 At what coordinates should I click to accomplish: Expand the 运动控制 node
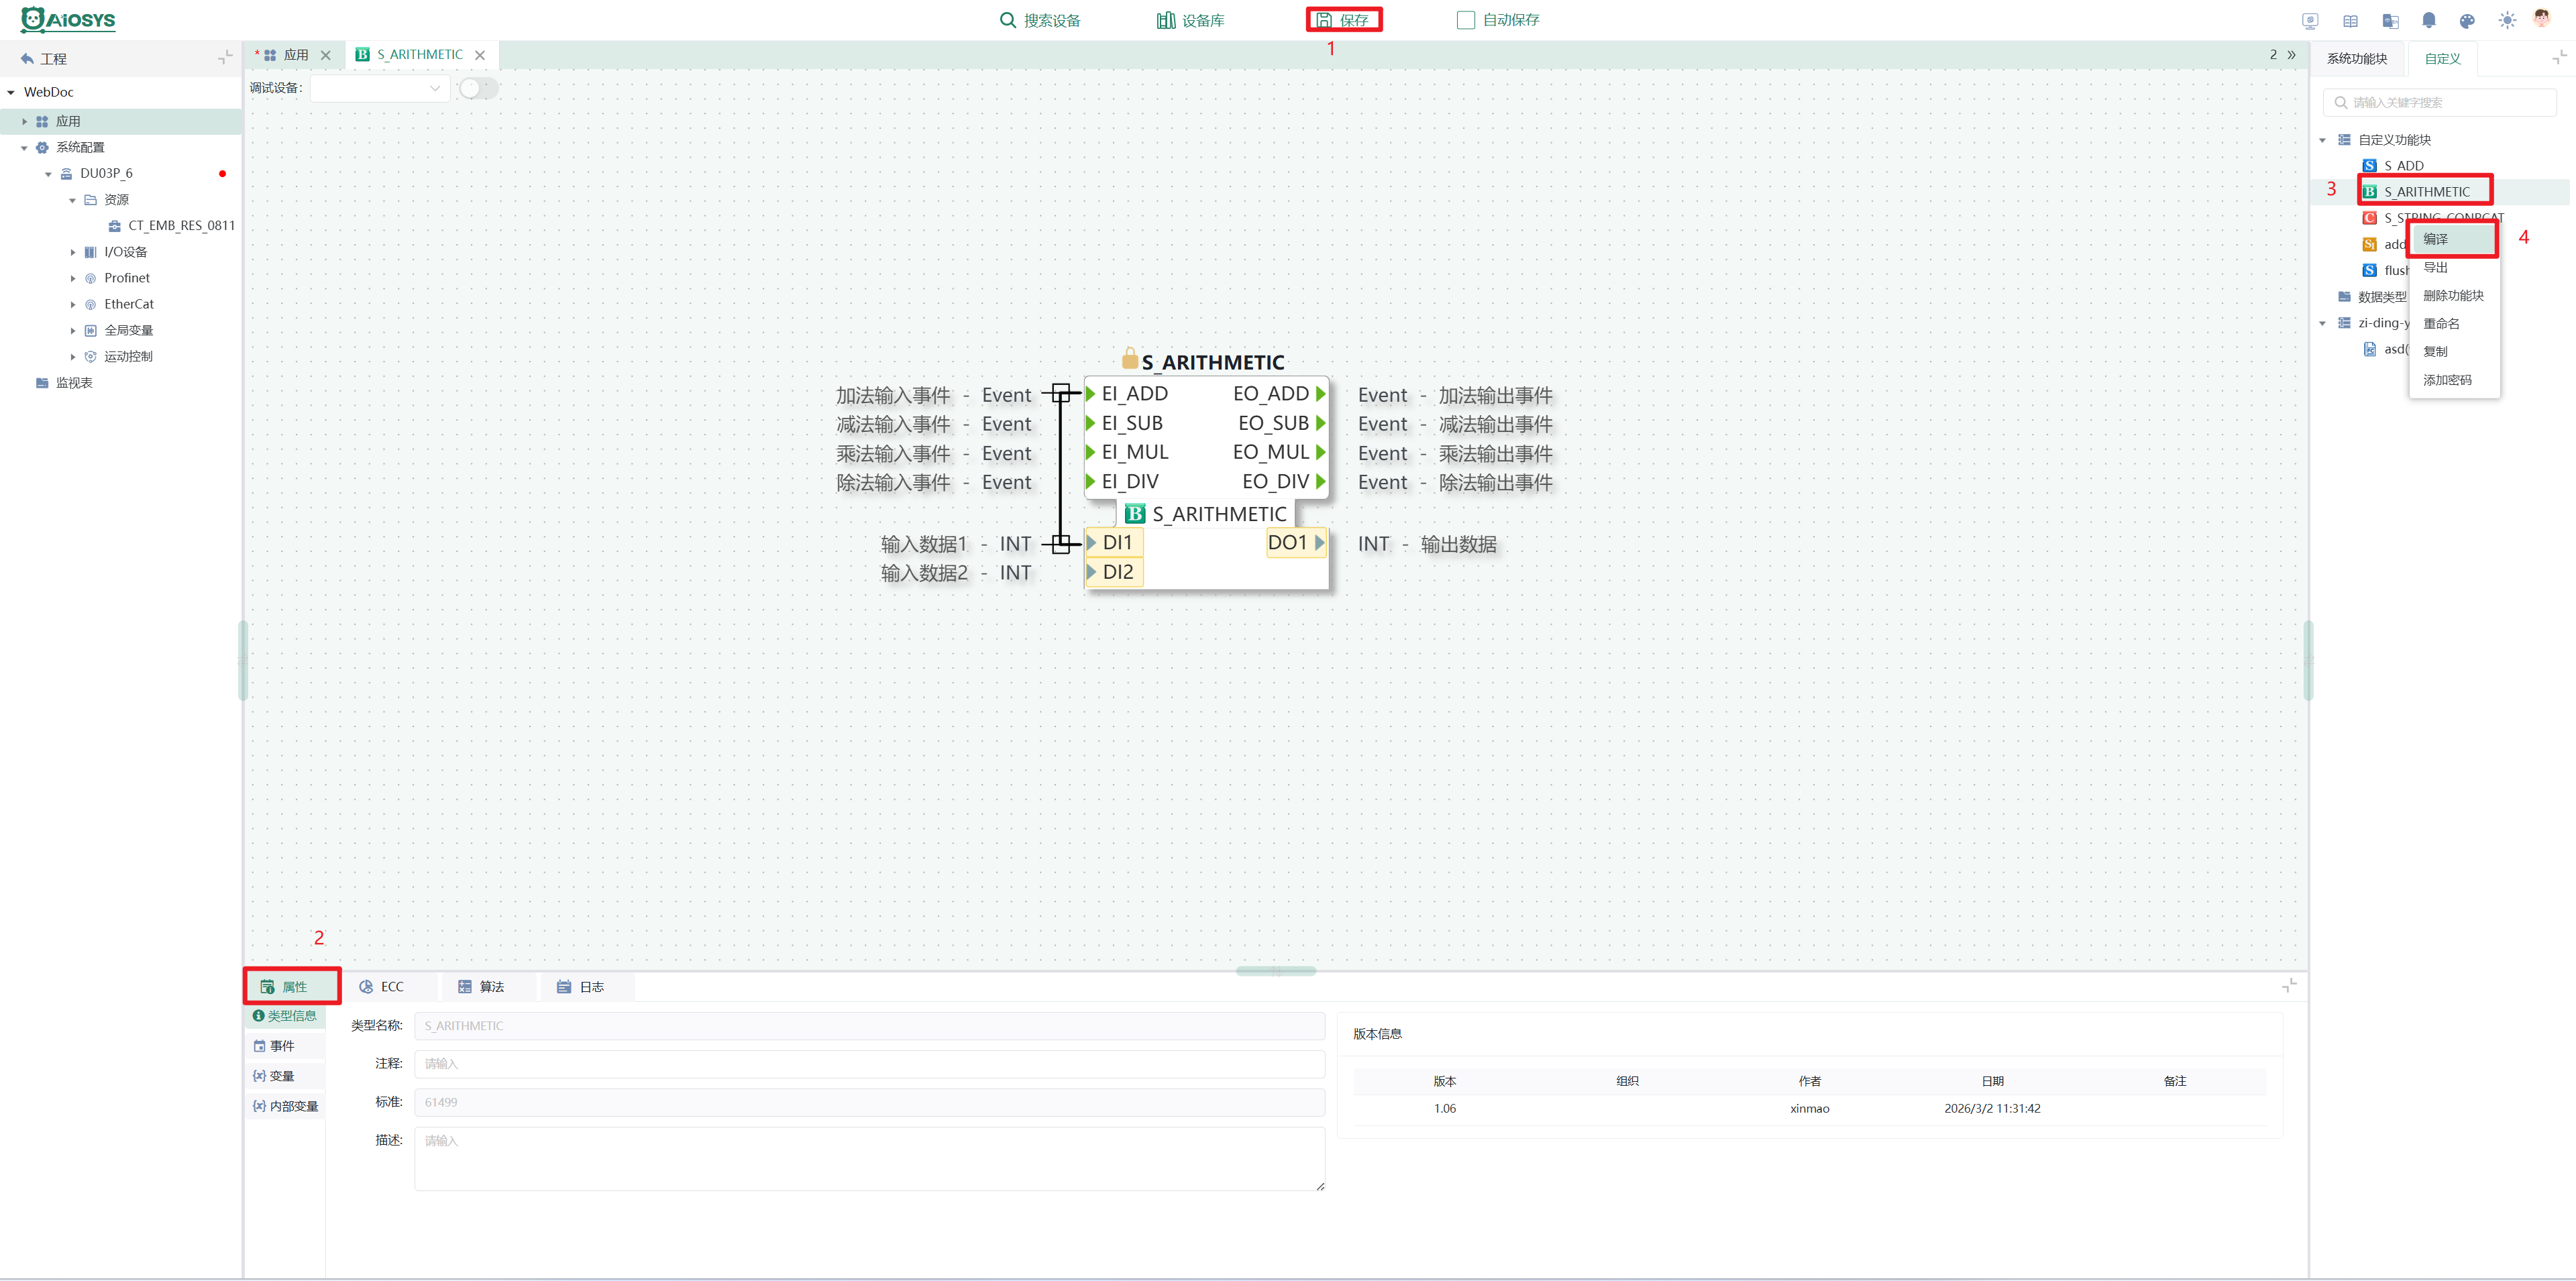73,356
